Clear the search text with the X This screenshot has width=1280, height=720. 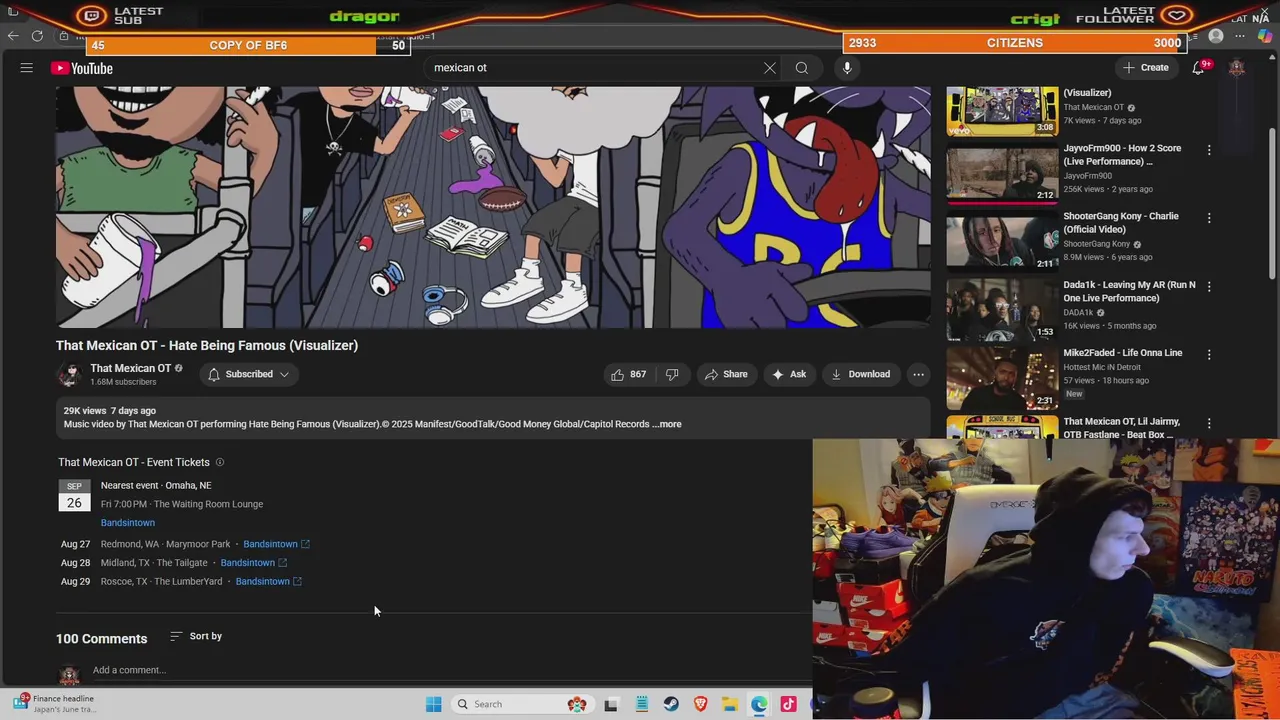pyautogui.click(x=770, y=68)
